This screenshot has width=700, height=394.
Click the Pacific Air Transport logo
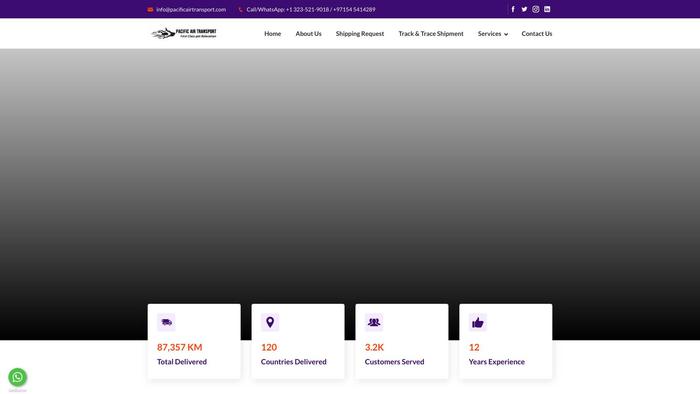point(183,33)
